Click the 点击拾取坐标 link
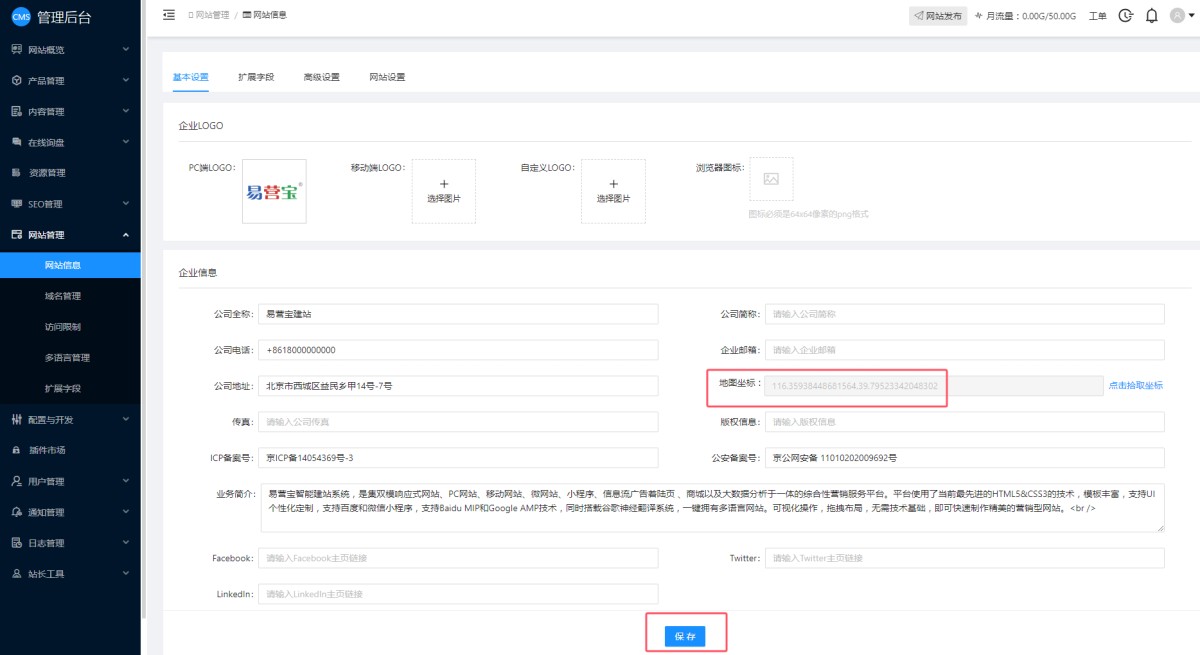The width and height of the screenshot is (1200, 655). click(x=1135, y=386)
